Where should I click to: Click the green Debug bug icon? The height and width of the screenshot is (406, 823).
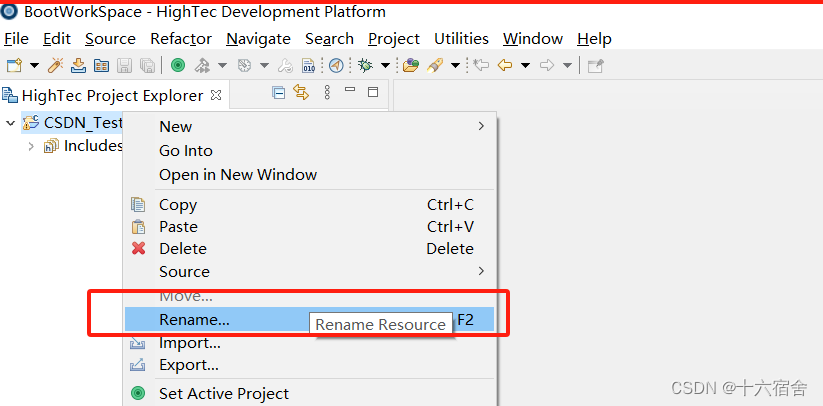(365, 66)
